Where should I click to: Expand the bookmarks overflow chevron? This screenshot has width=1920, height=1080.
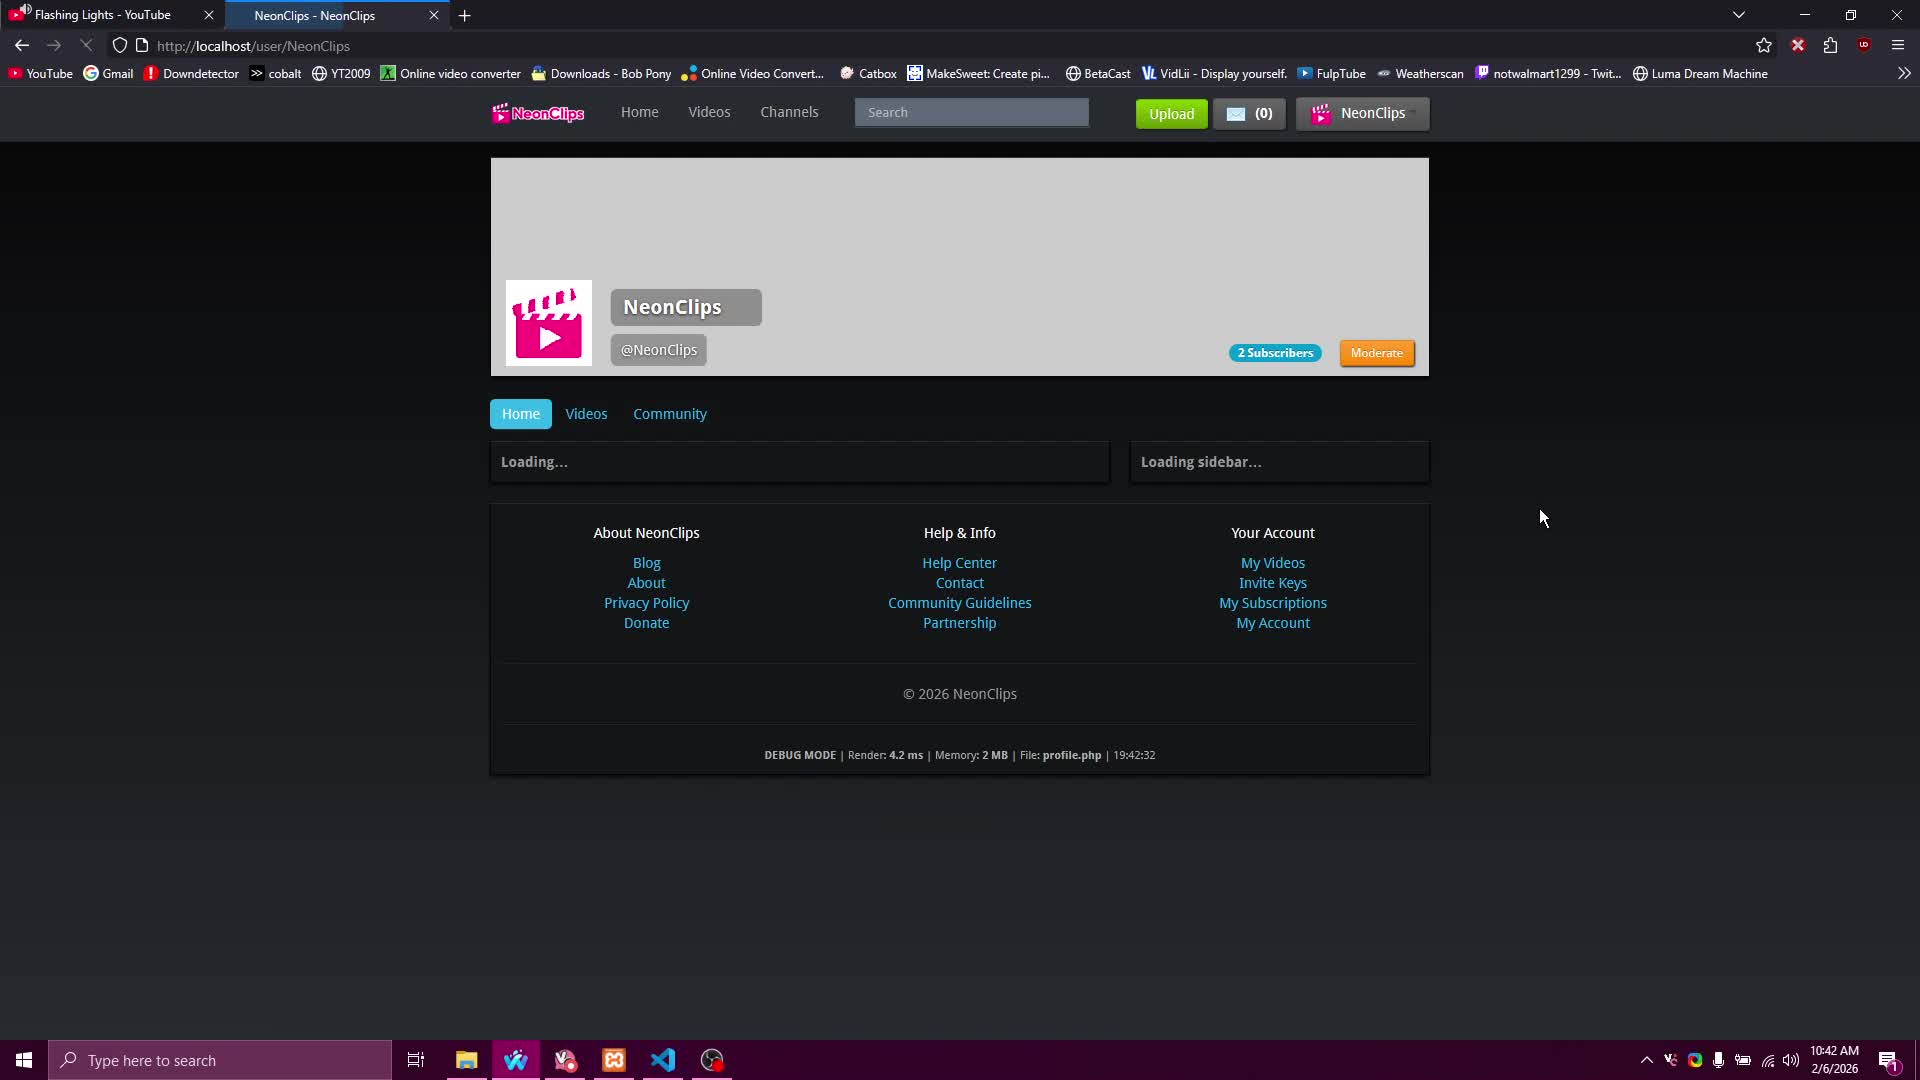coord(1905,72)
